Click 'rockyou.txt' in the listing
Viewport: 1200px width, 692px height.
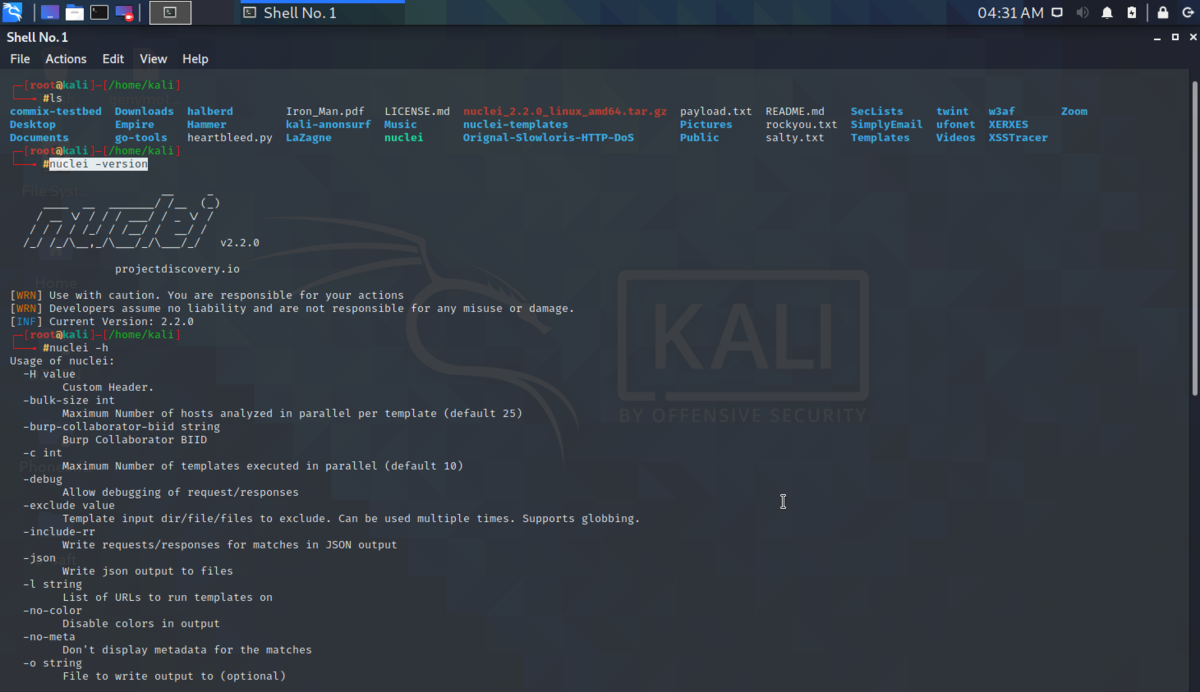click(801, 124)
